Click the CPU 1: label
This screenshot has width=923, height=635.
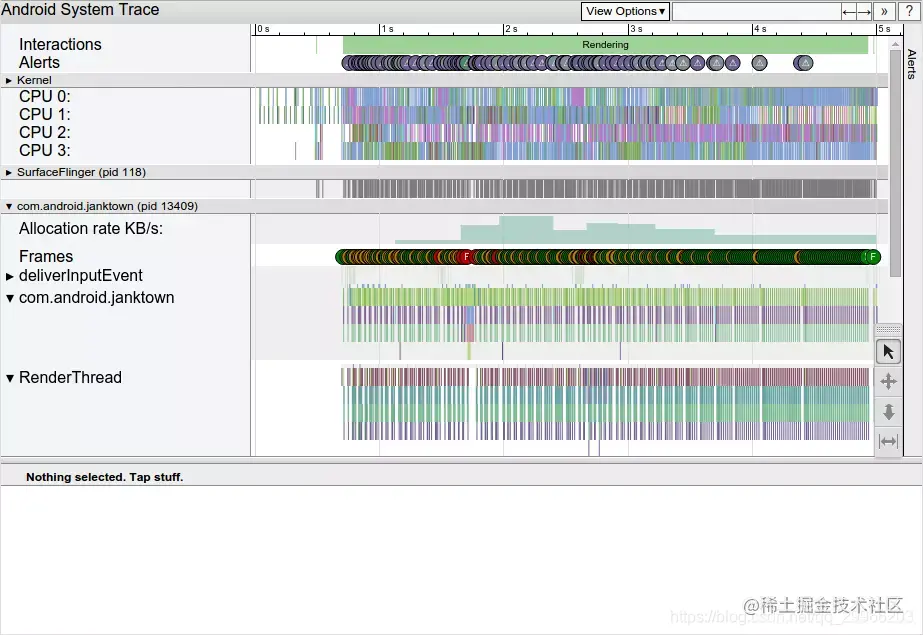[45, 114]
